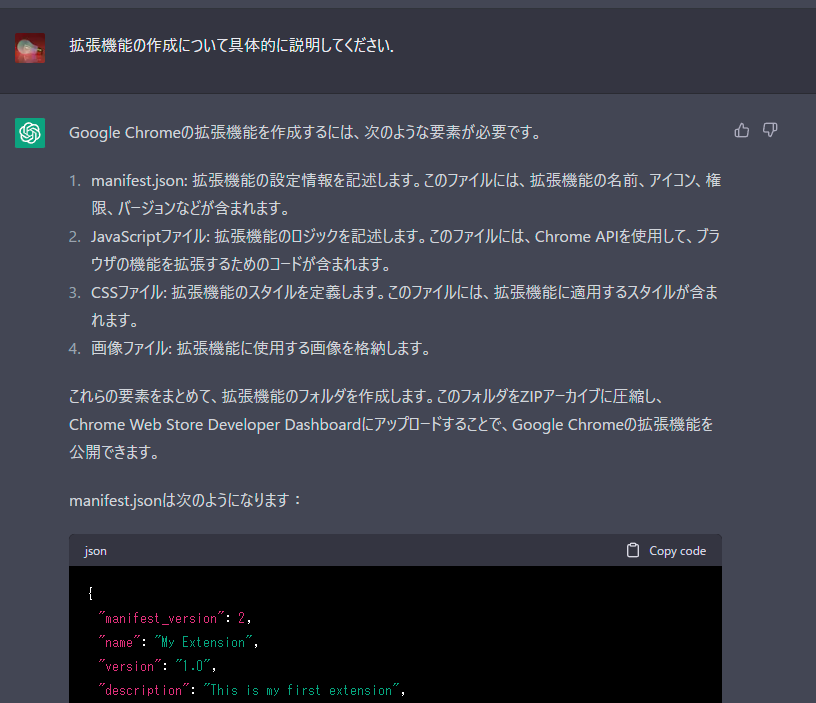Image resolution: width=816 pixels, height=703 pixels.
Task: Click the description line of the manifest code
Action: point(250,689)
